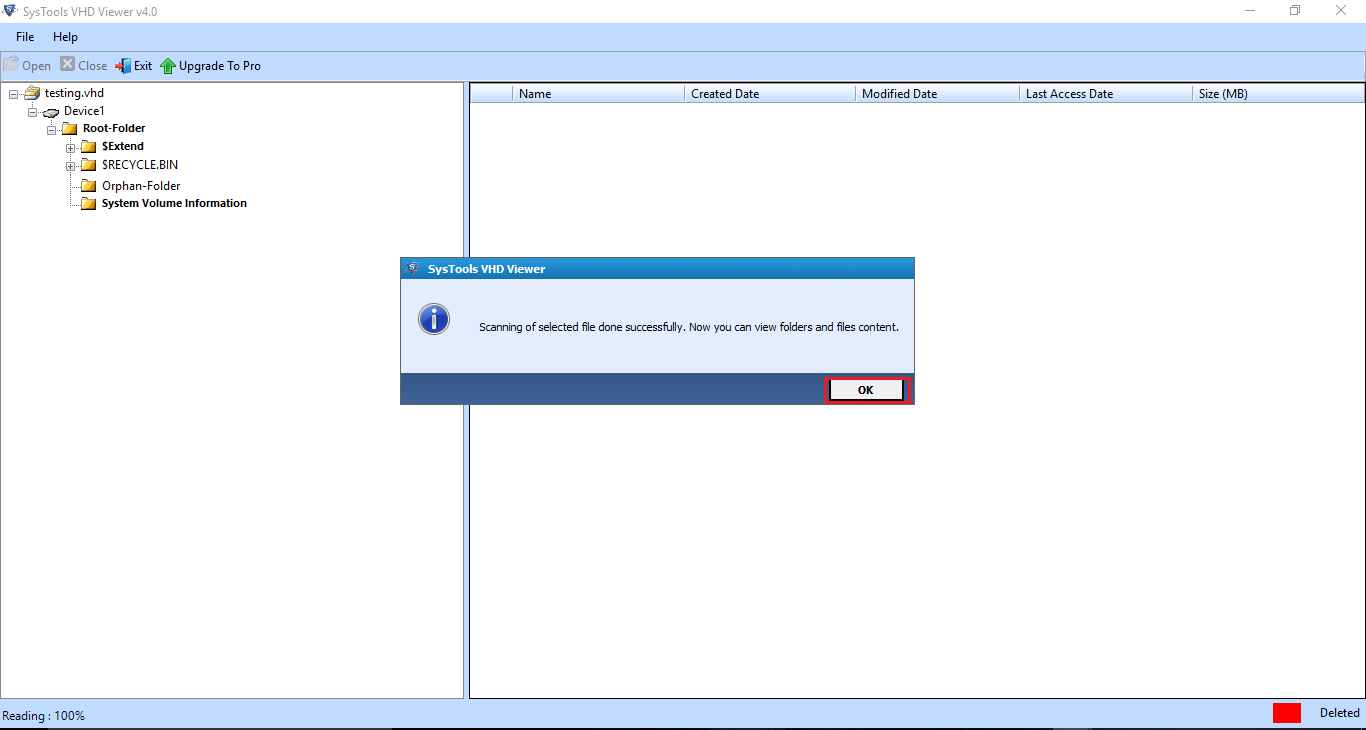The width and height of the screenshot is (1366, 730).
Task: Click the Deleted legend label
Action: 1340,713
